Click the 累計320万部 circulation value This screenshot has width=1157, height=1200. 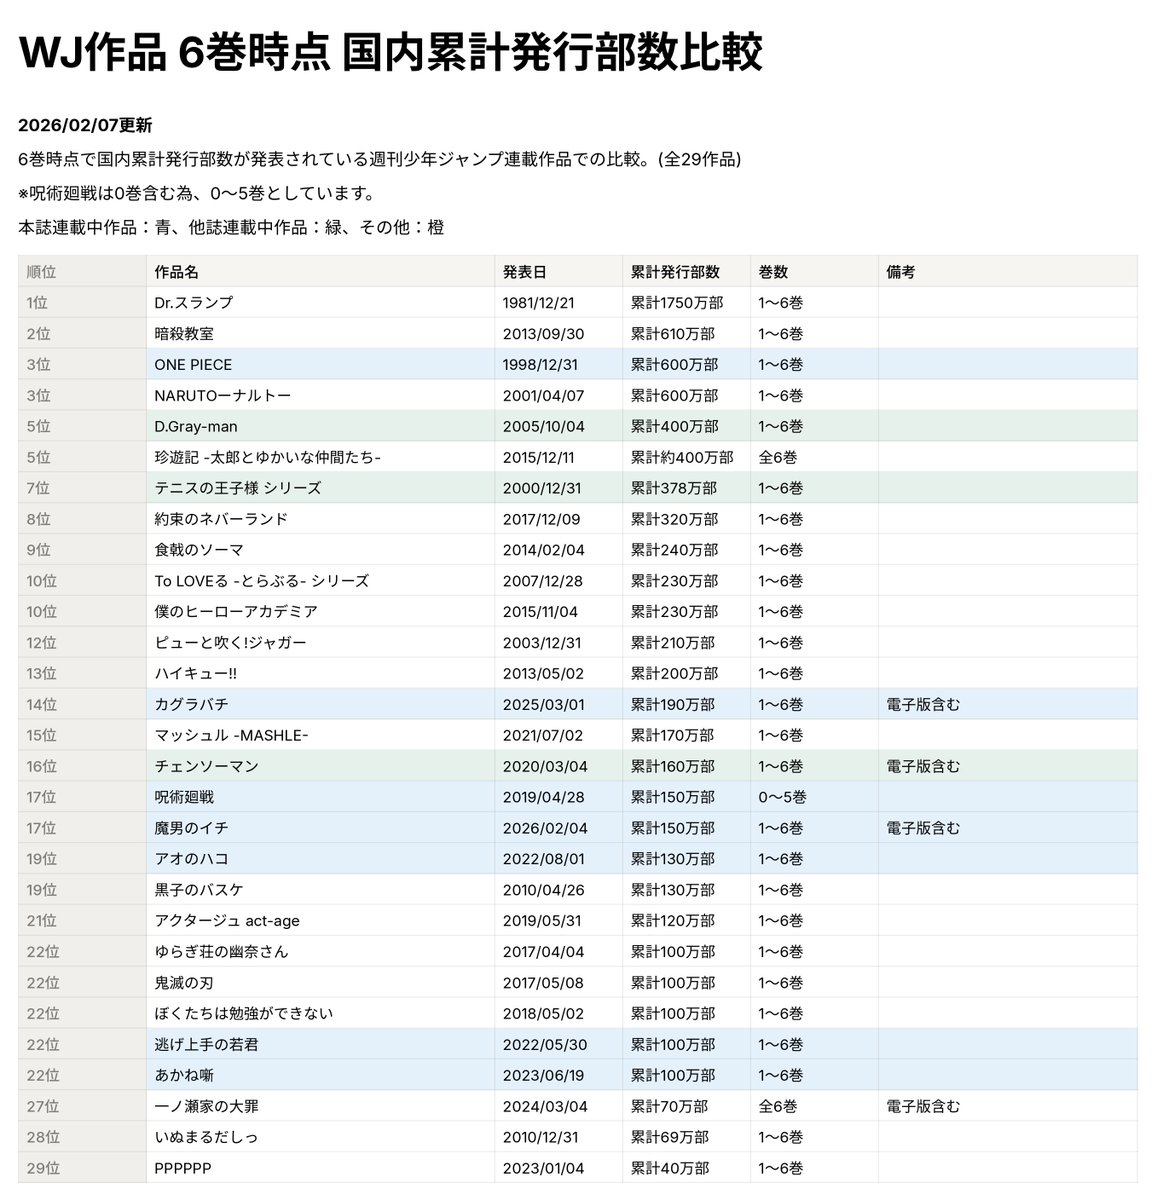[x=674, y=520]
